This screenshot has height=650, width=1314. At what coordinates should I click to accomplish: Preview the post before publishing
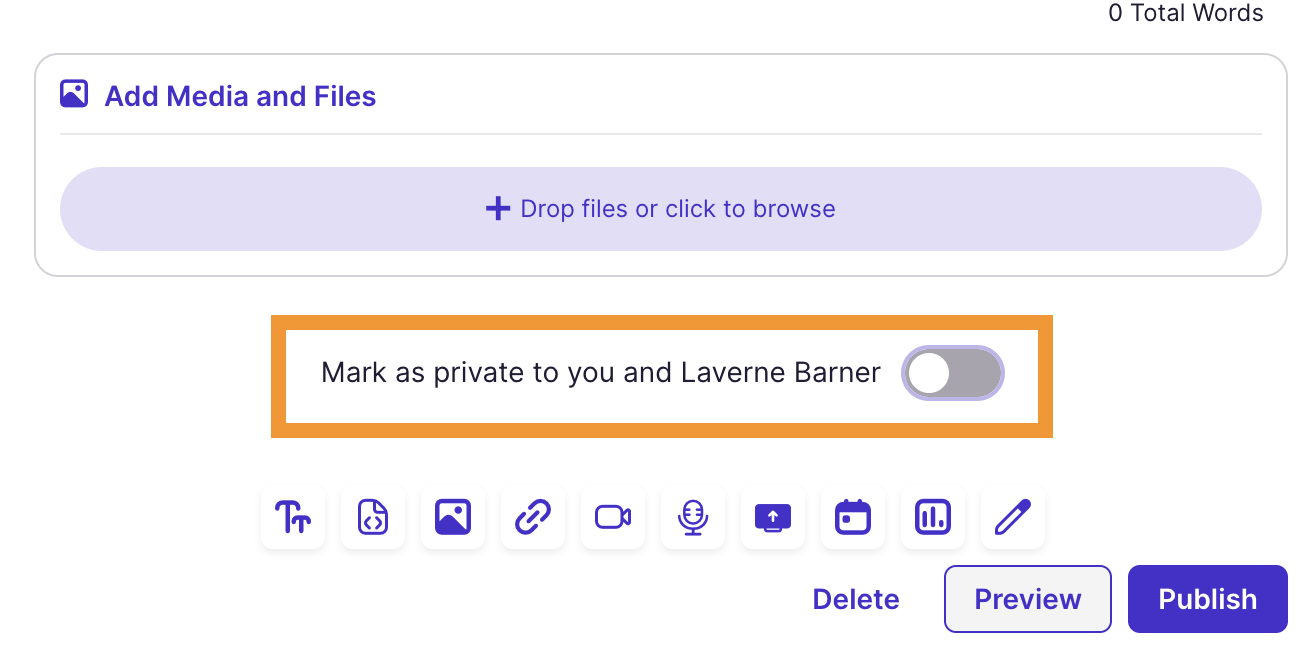click(x=1027, y=598)
